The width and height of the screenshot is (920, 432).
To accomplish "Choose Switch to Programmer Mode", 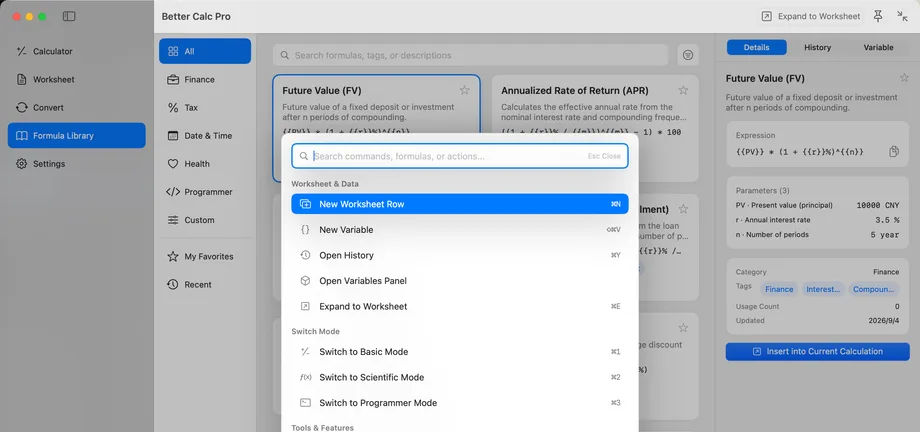I will point(460,403).
